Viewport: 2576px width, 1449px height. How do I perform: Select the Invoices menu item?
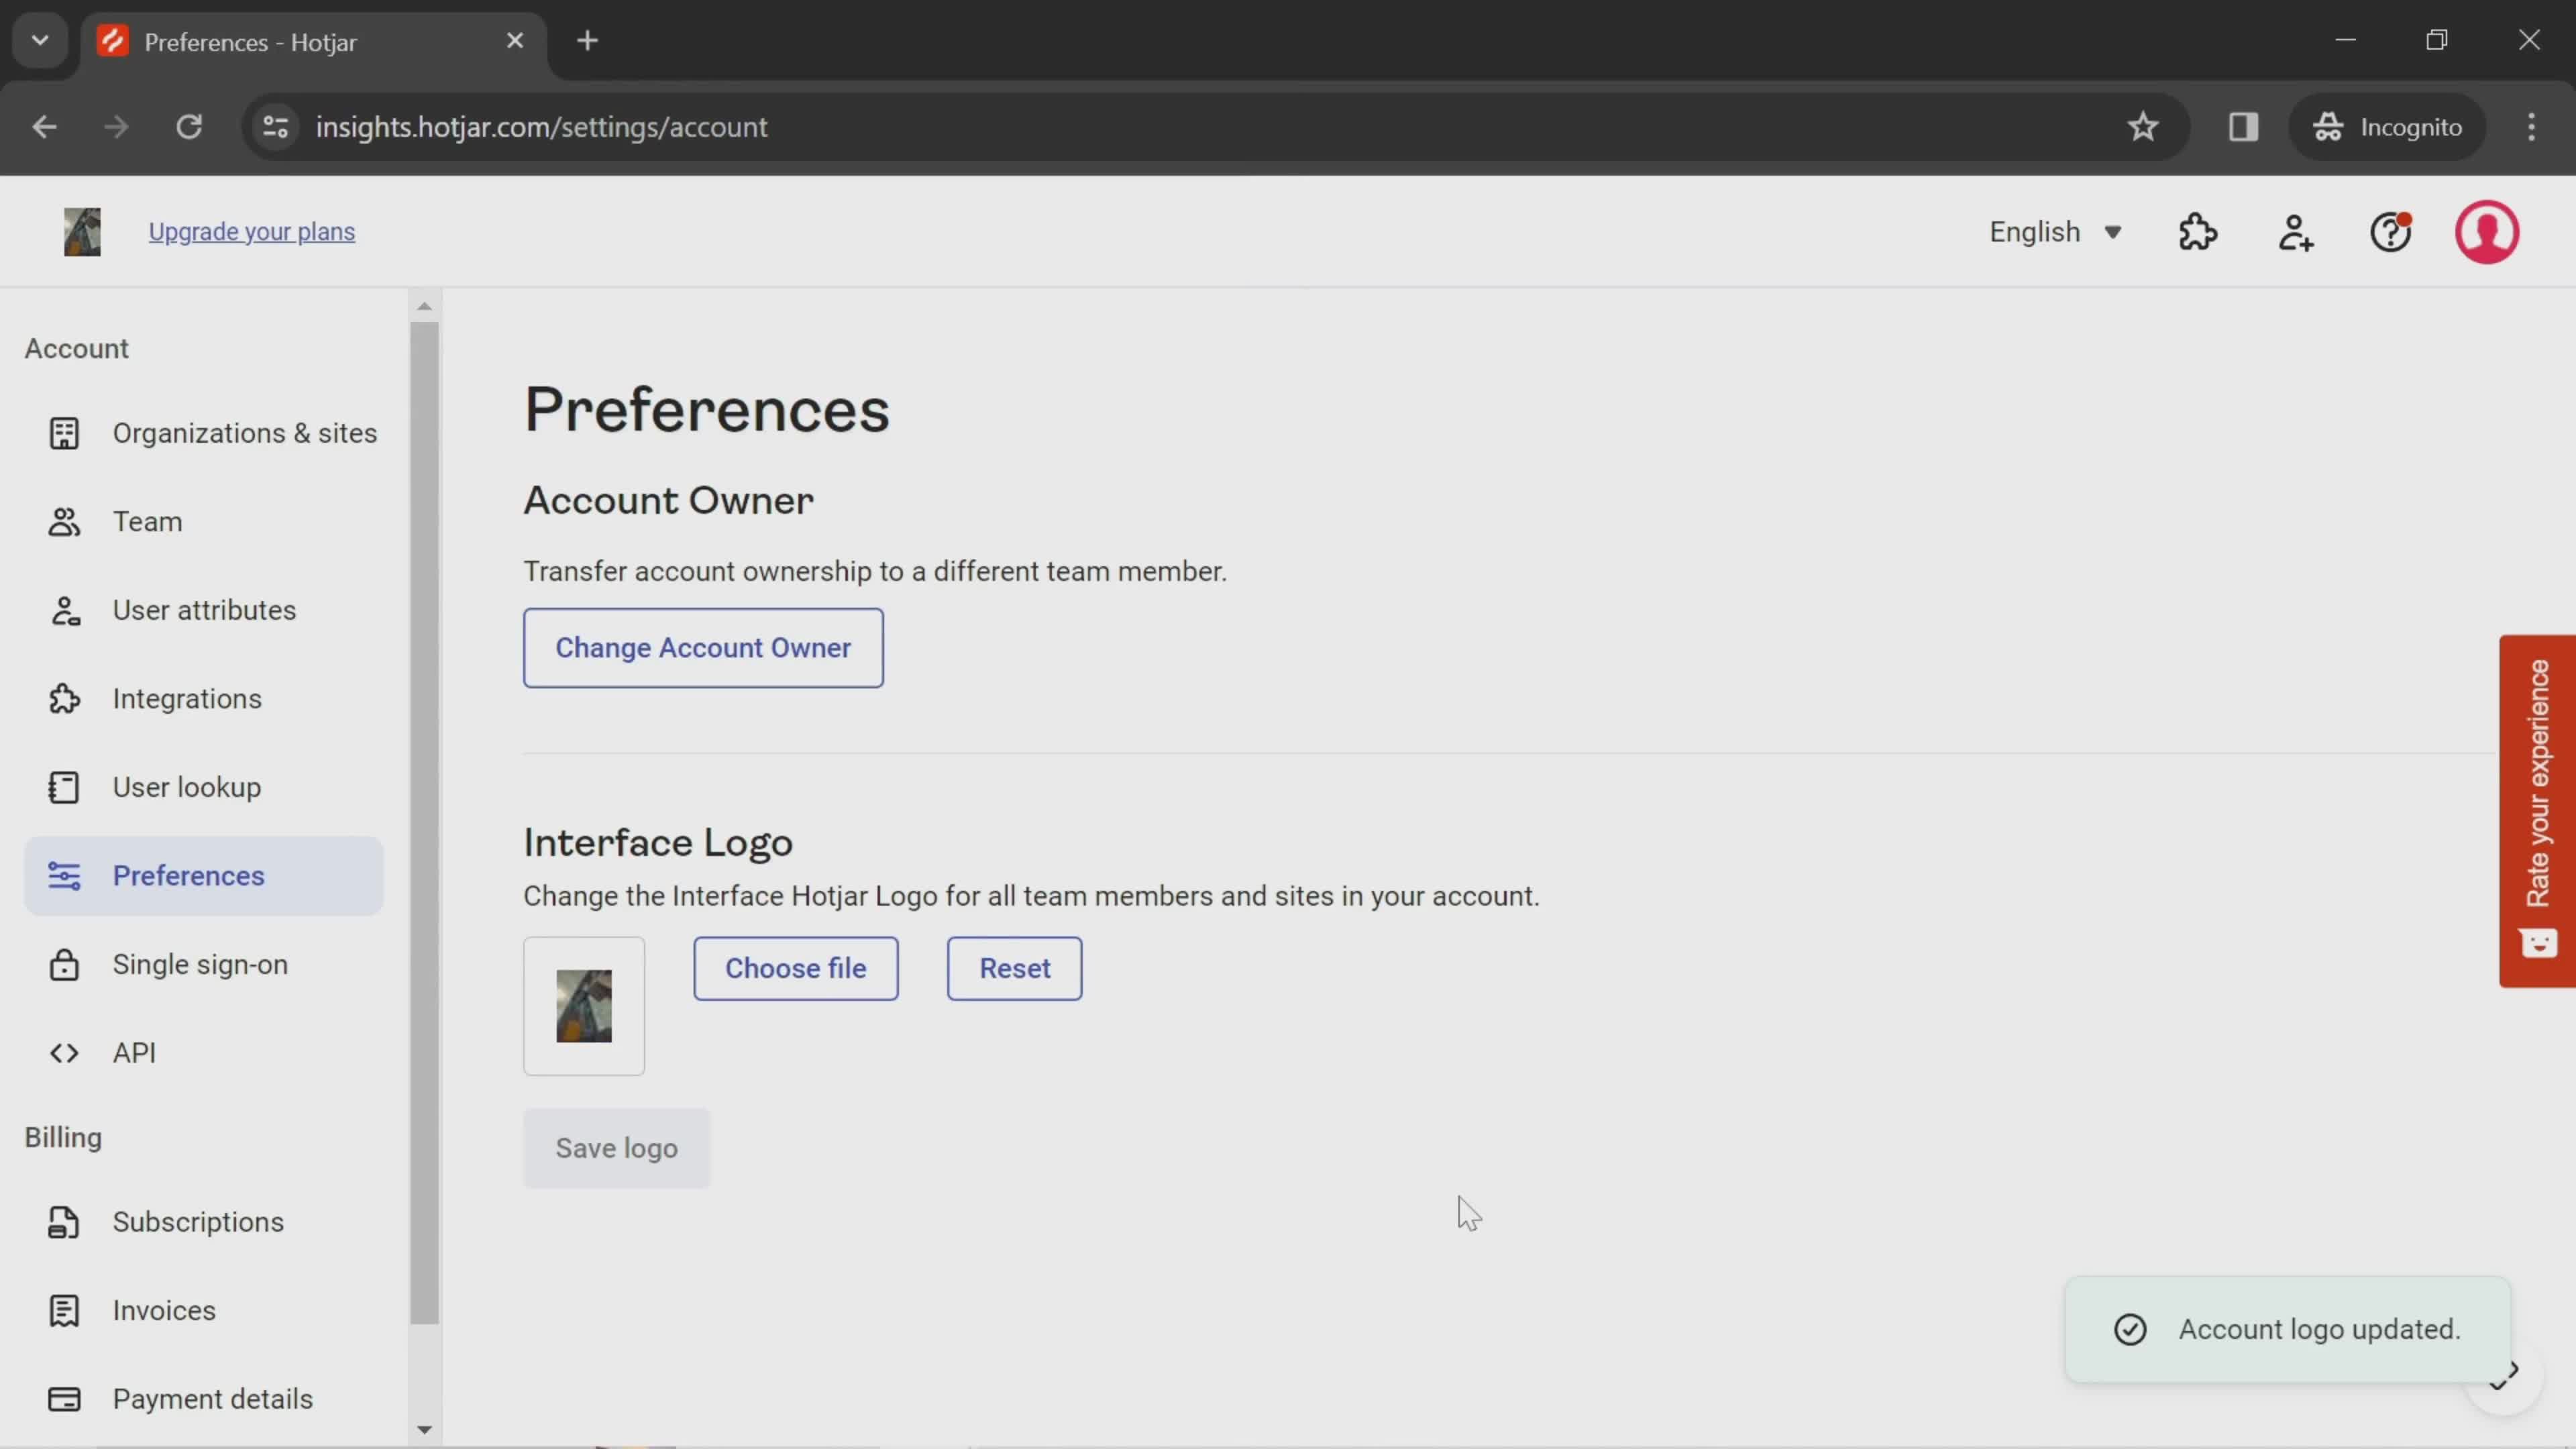click(x=164, y=1309)
